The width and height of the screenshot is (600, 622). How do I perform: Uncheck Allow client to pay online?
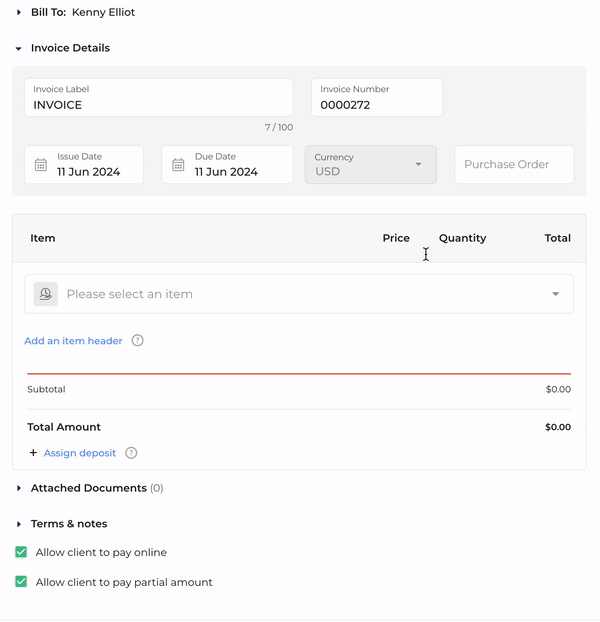[21, 552]
